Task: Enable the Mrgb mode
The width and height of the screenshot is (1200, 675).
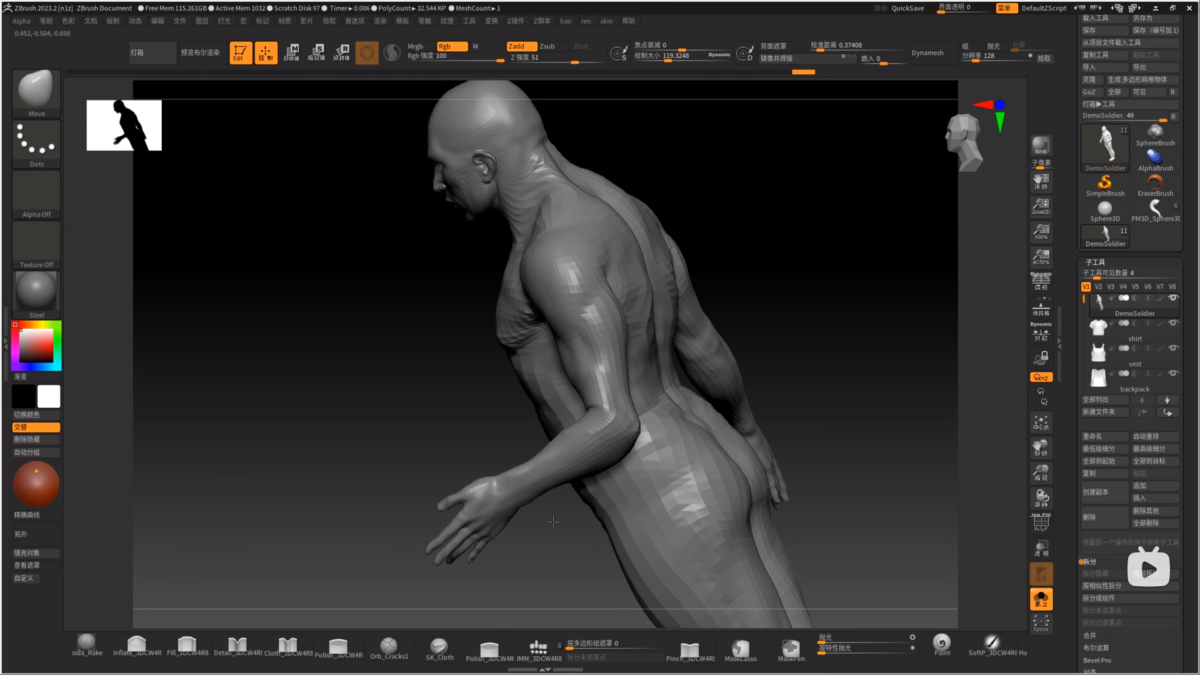Action: click(x=415, y=46)
